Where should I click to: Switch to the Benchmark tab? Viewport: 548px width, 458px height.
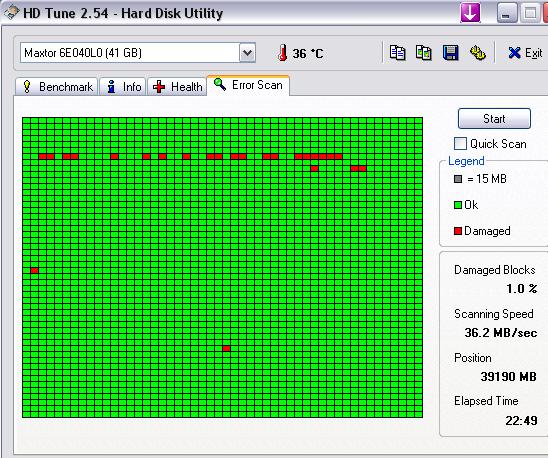57,86
